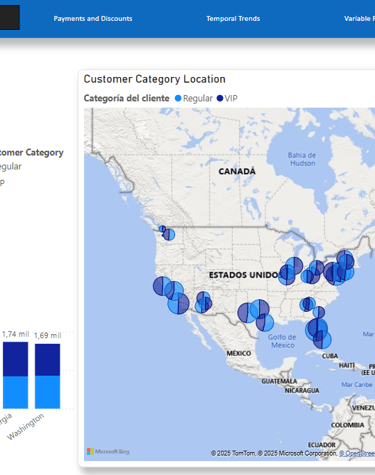The width and height of the screenshot is (375, 475).
Task: Click the Washington axis label
Action: (x=26, y=426)
